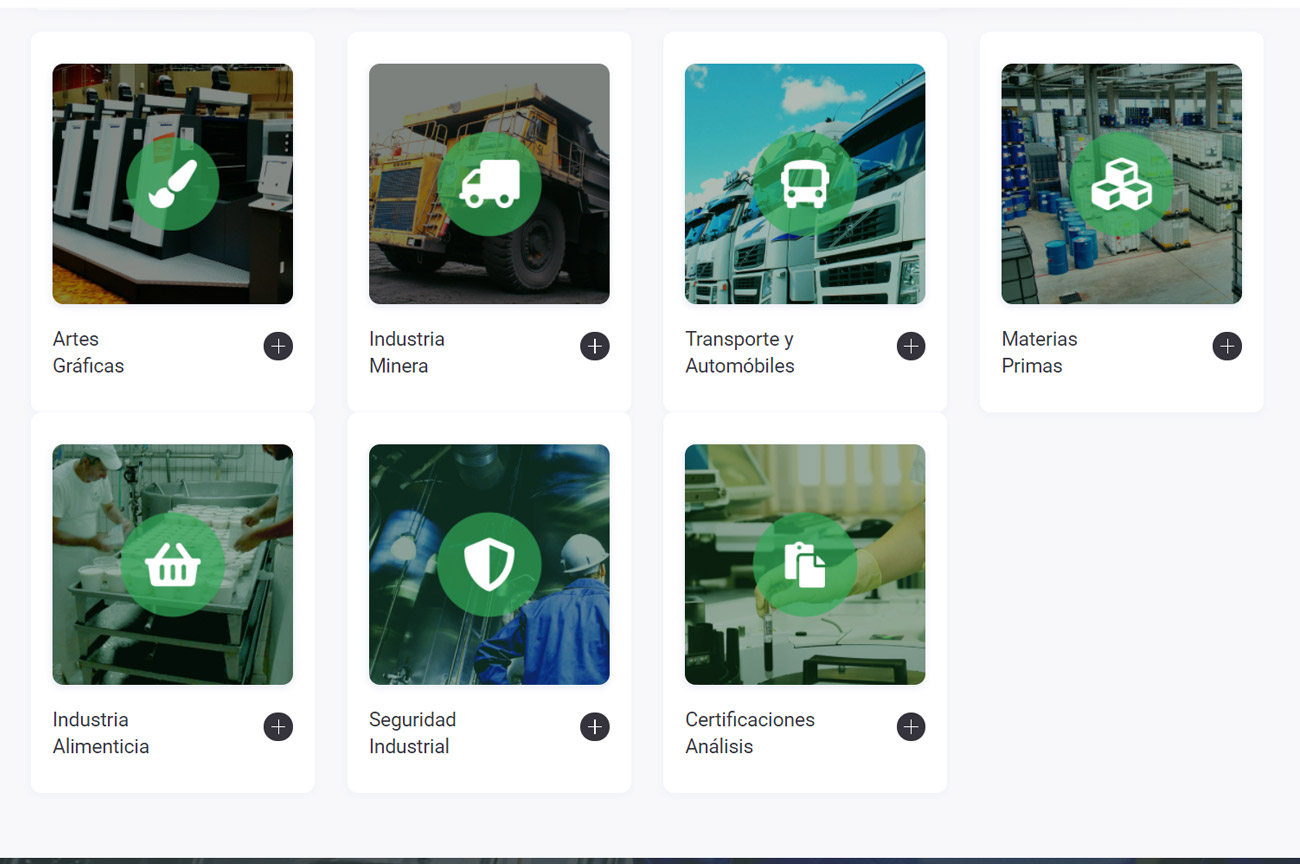This screenshot has height=864, width=1300.
Task: Click the stacked cubes icon on Materias Primas
Action: [x=1121, y=184]
